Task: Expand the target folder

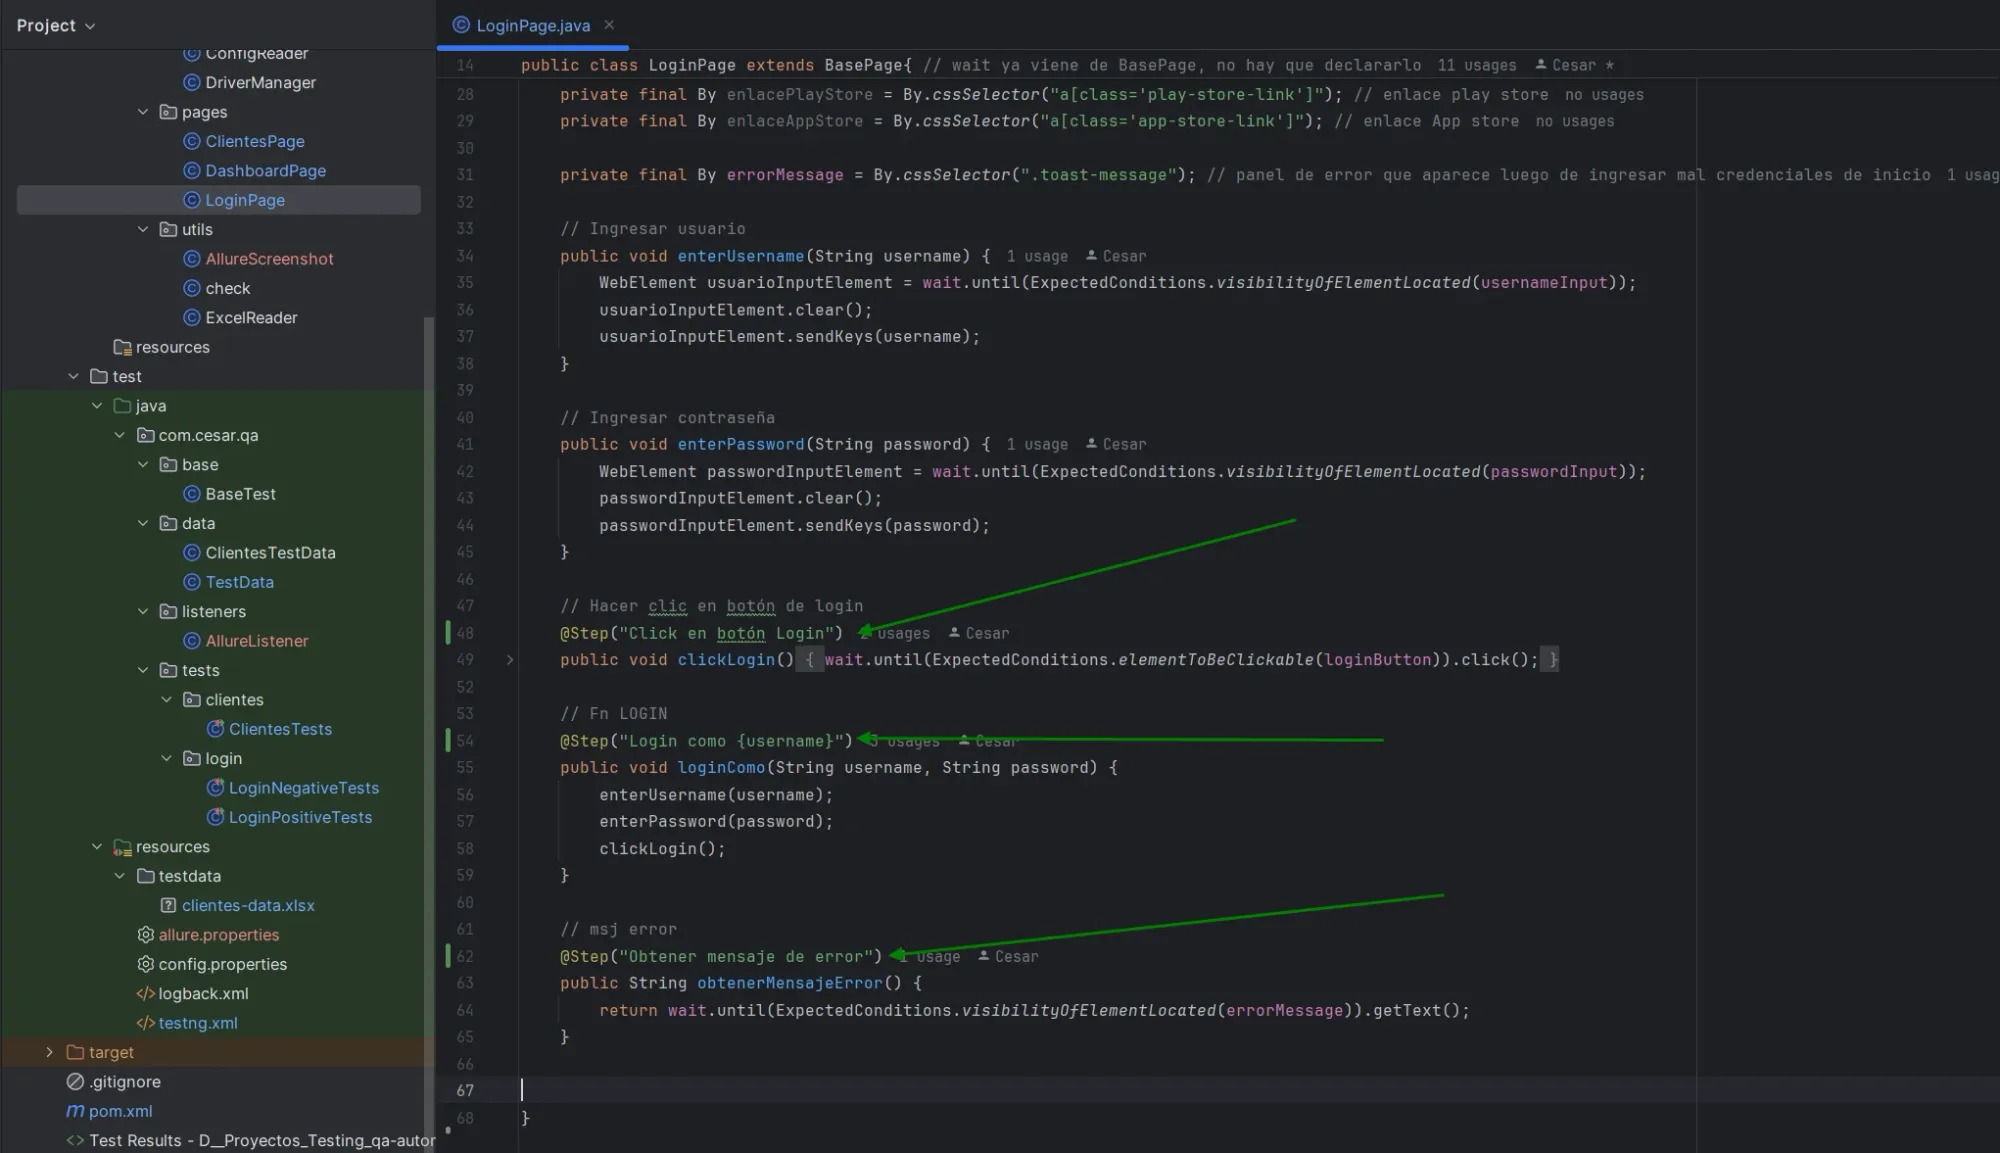Action: 49,1052
